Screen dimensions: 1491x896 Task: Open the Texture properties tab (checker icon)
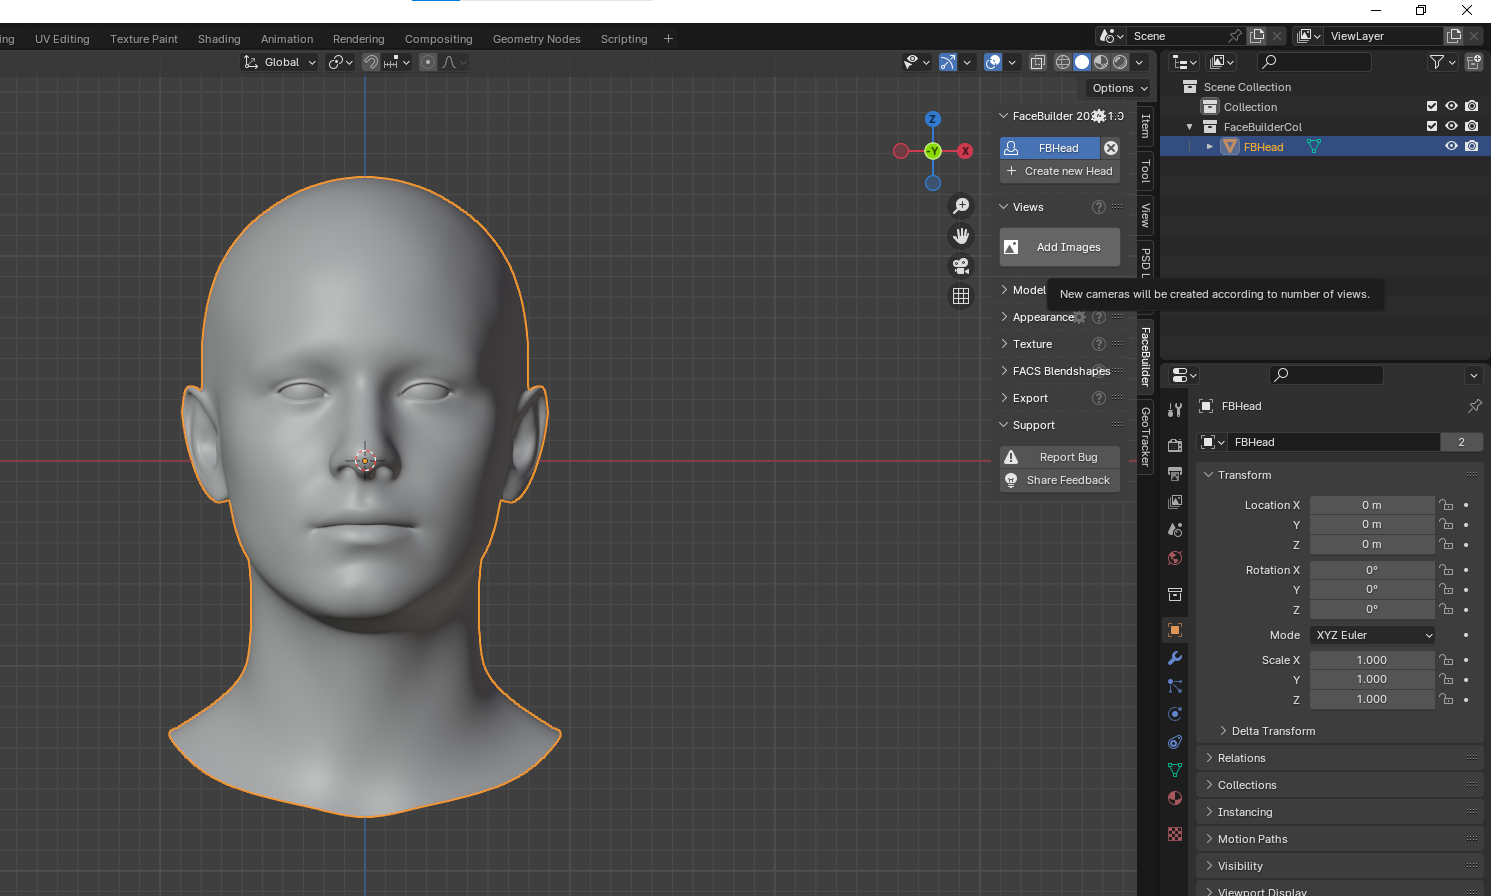[x=1175, y=834]
